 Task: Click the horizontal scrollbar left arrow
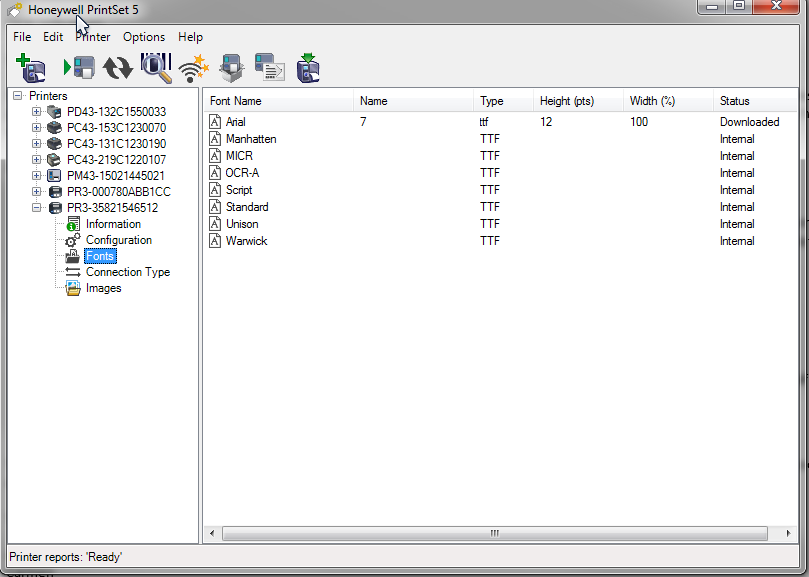click(x=212, y=533)
